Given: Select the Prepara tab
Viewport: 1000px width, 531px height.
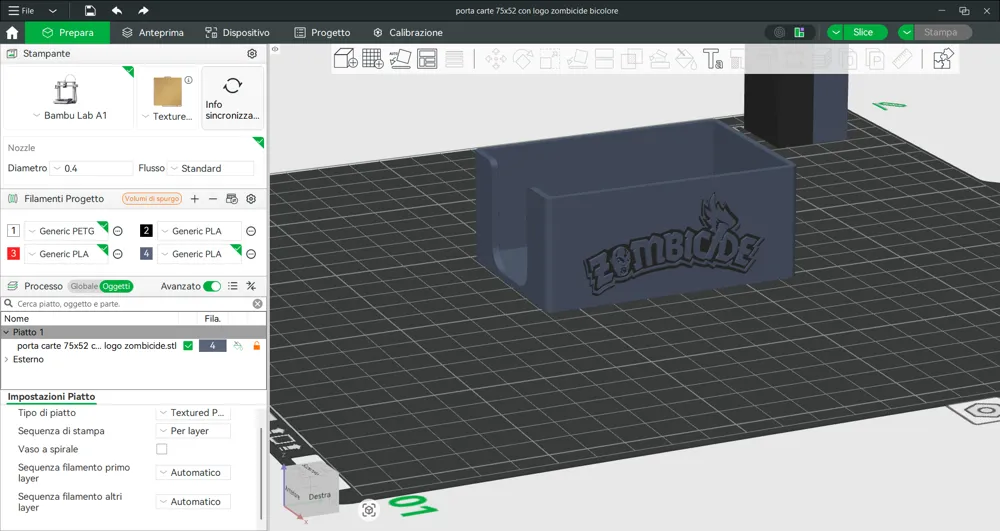Looking at the screenshot, I should click(68, 33).
